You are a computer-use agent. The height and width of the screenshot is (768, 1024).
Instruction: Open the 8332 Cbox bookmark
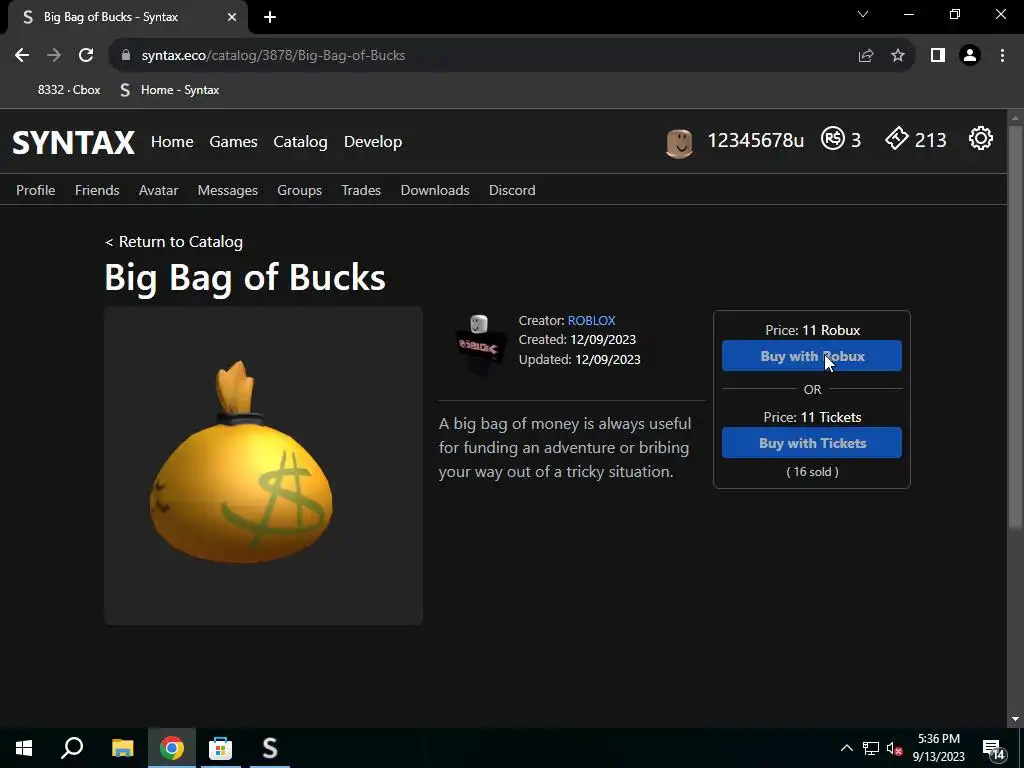click(x=69, y=90)
